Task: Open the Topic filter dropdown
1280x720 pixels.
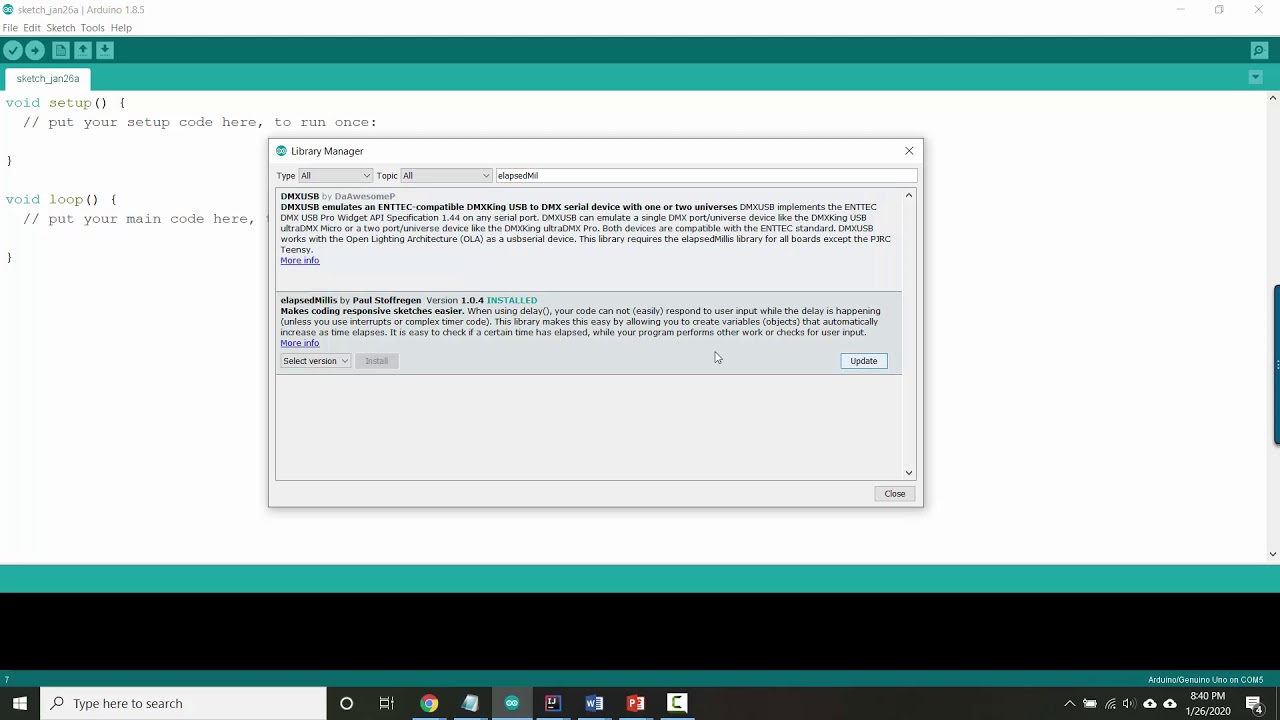Action: point(446,176)
